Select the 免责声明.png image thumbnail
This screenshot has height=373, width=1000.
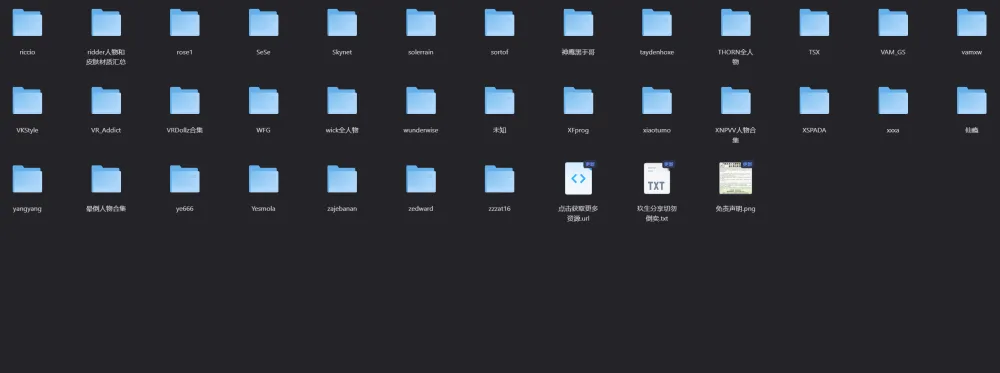[x=736, y=179]
